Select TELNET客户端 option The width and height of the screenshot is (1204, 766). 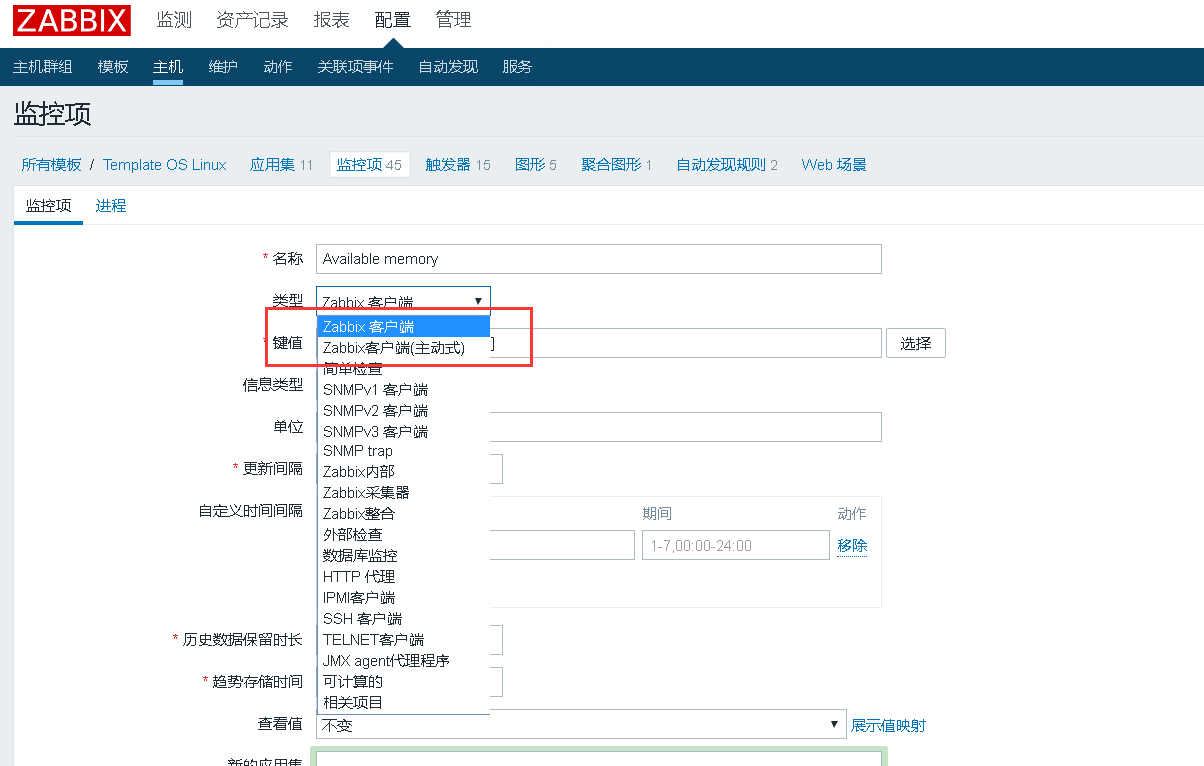click(403, 639)
